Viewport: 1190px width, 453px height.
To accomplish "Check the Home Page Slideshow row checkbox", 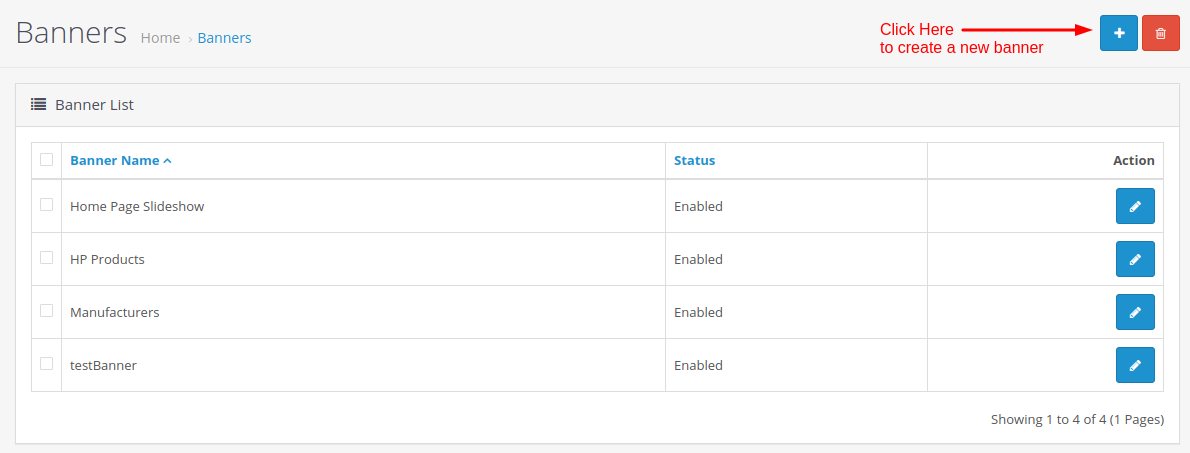I will 46,204.
